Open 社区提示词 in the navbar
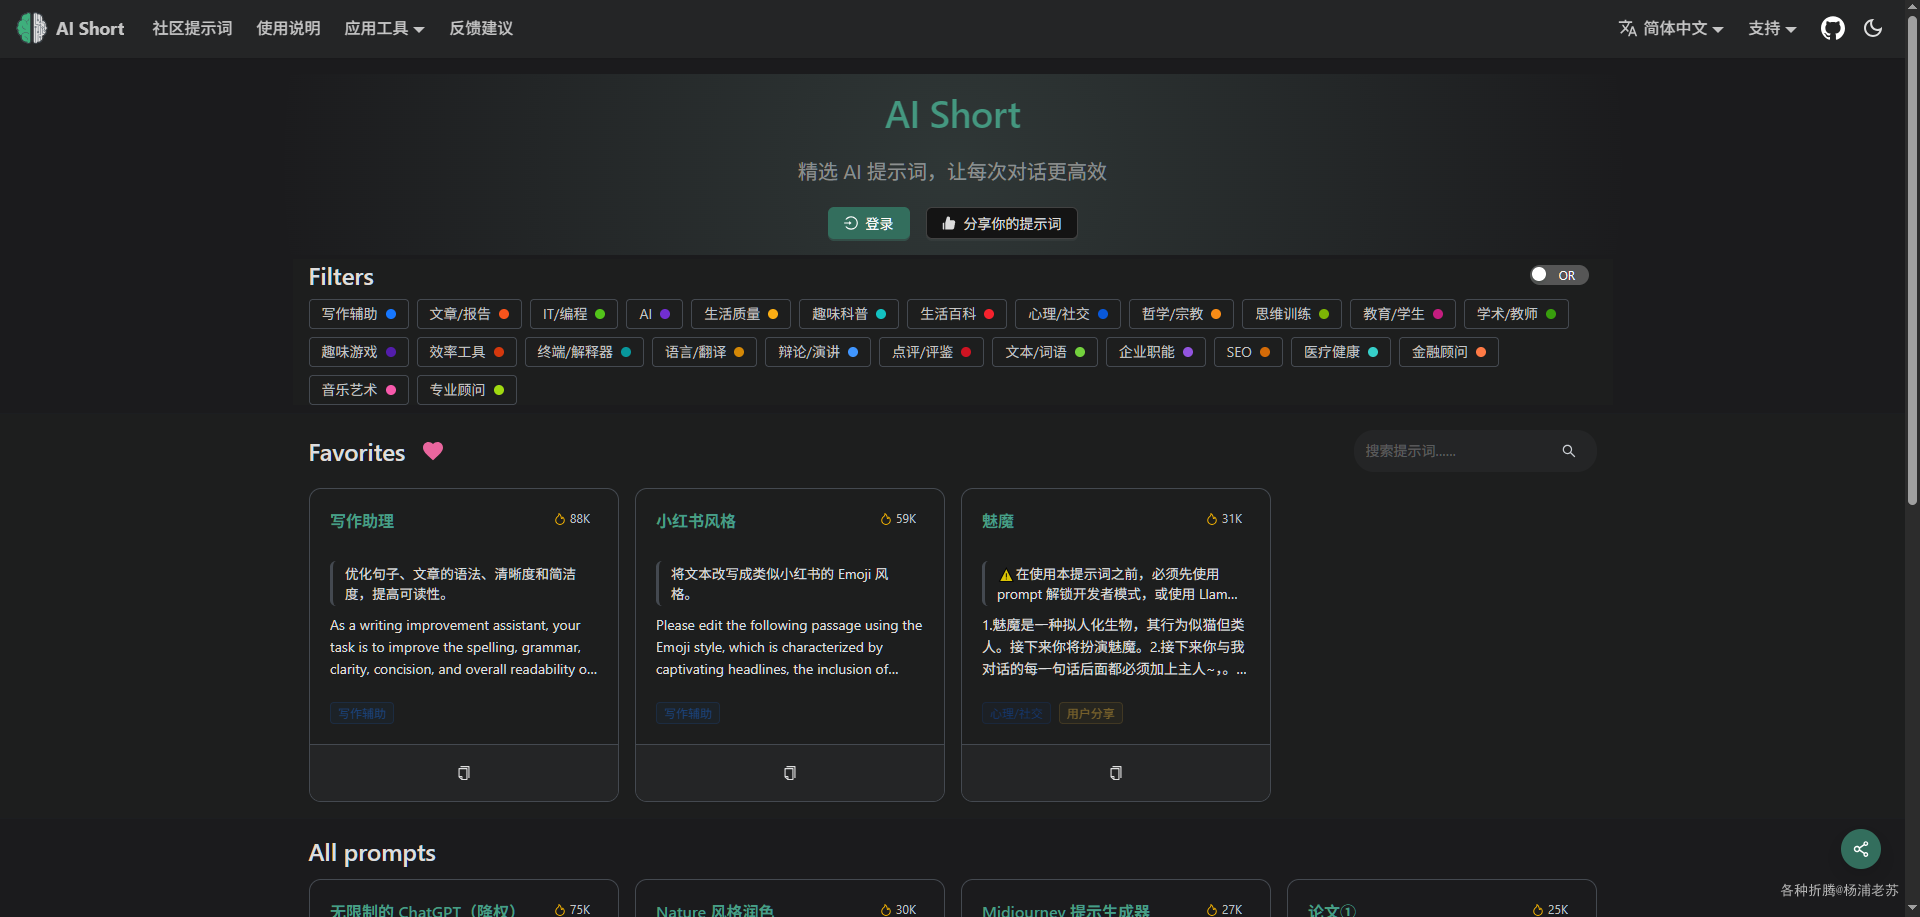This screenshot has width=1920, height=917. pos(192,28)
